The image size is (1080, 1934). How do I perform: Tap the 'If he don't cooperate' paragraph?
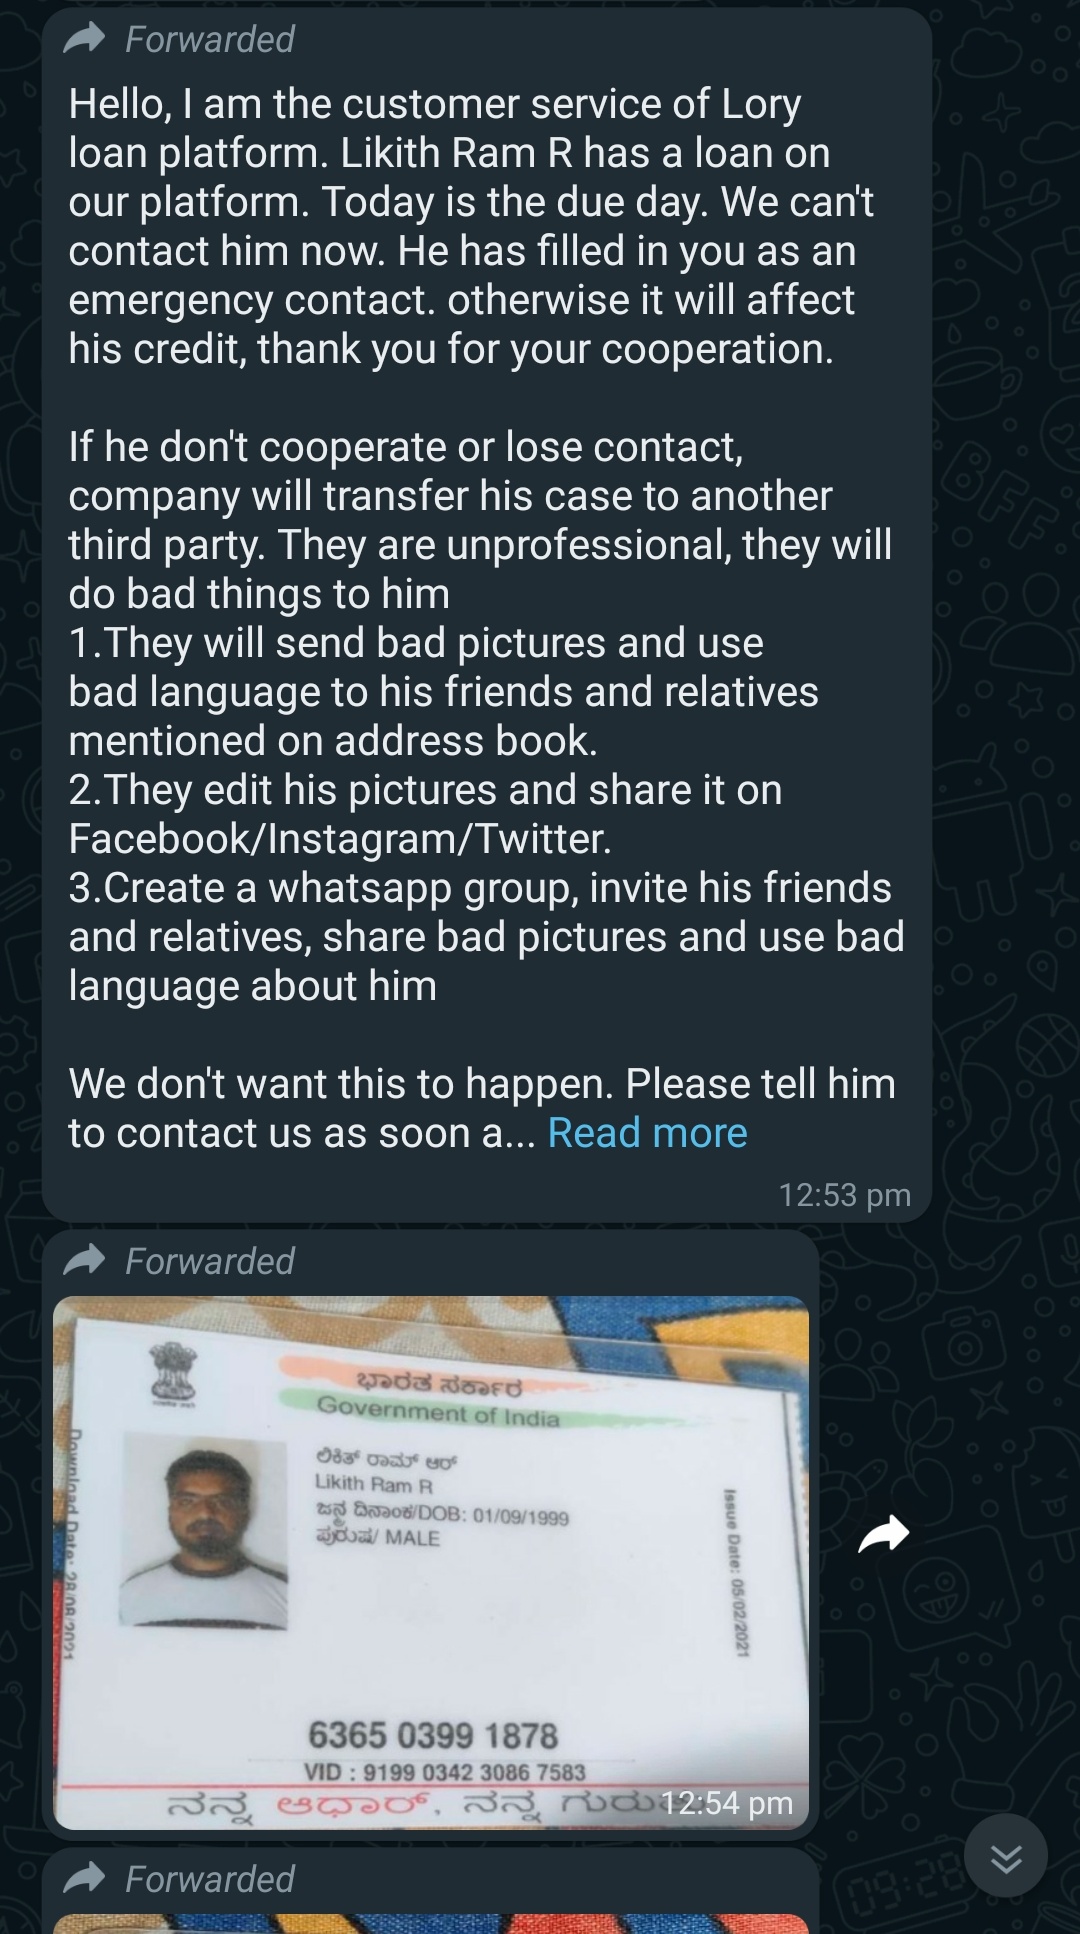click(x=480, y=520)
